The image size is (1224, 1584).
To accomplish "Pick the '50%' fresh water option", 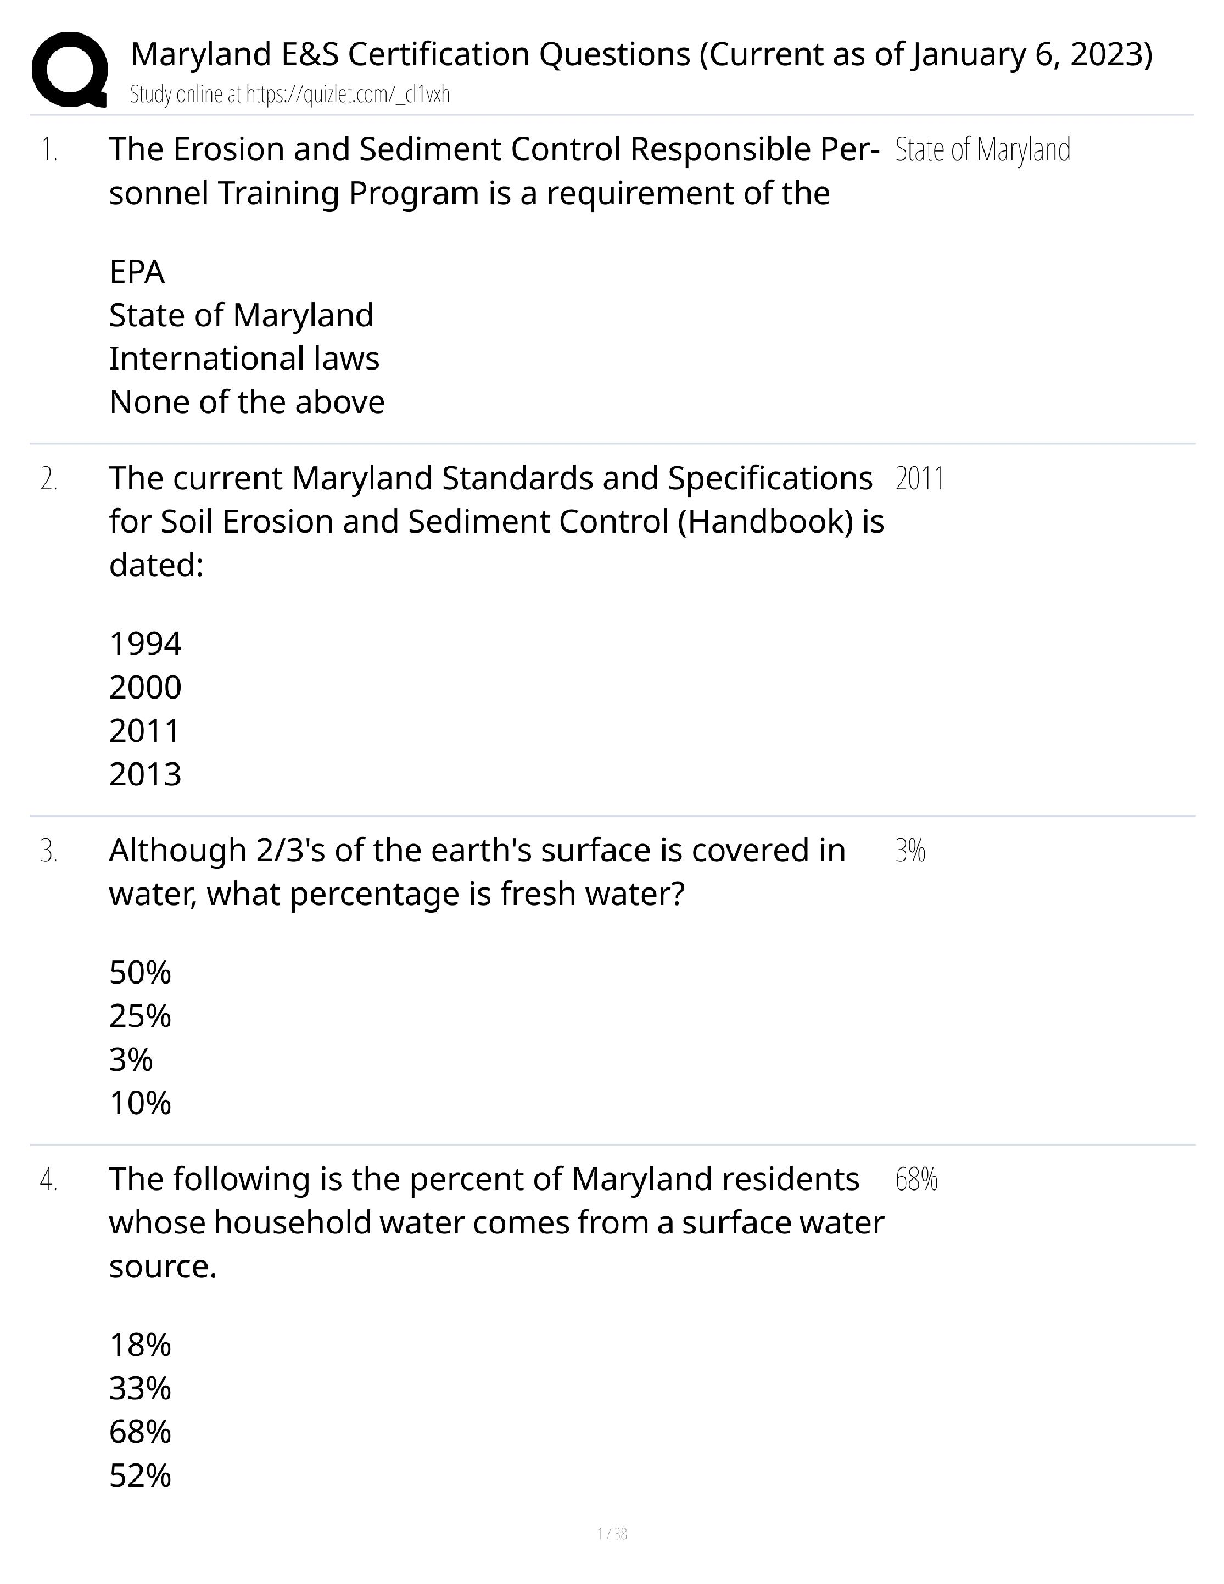I will [x=140, y=972].
